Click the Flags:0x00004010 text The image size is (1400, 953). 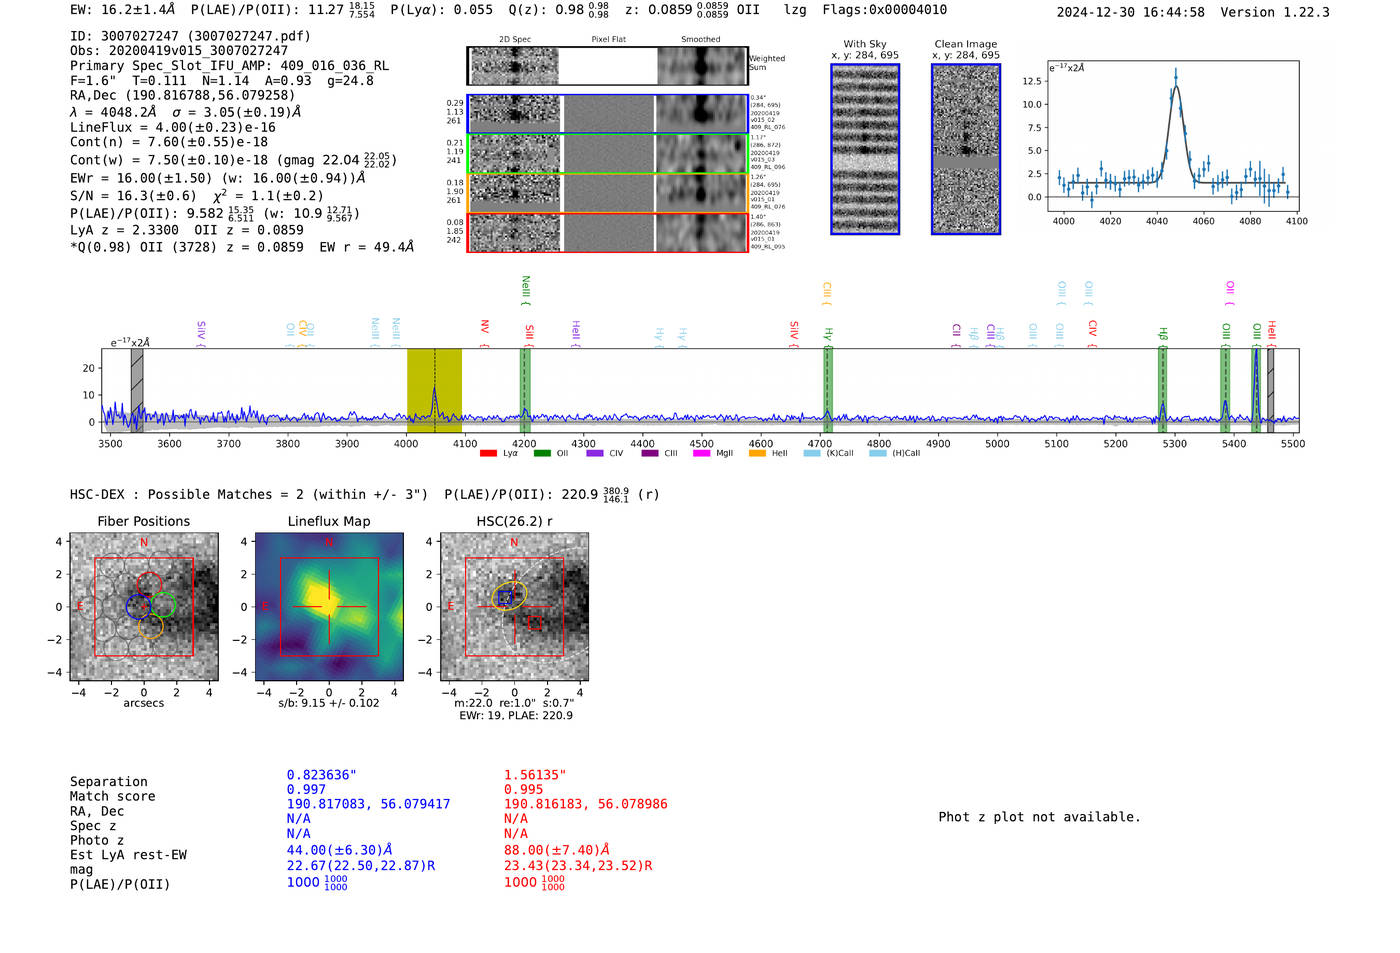click(x=885, y=10)
